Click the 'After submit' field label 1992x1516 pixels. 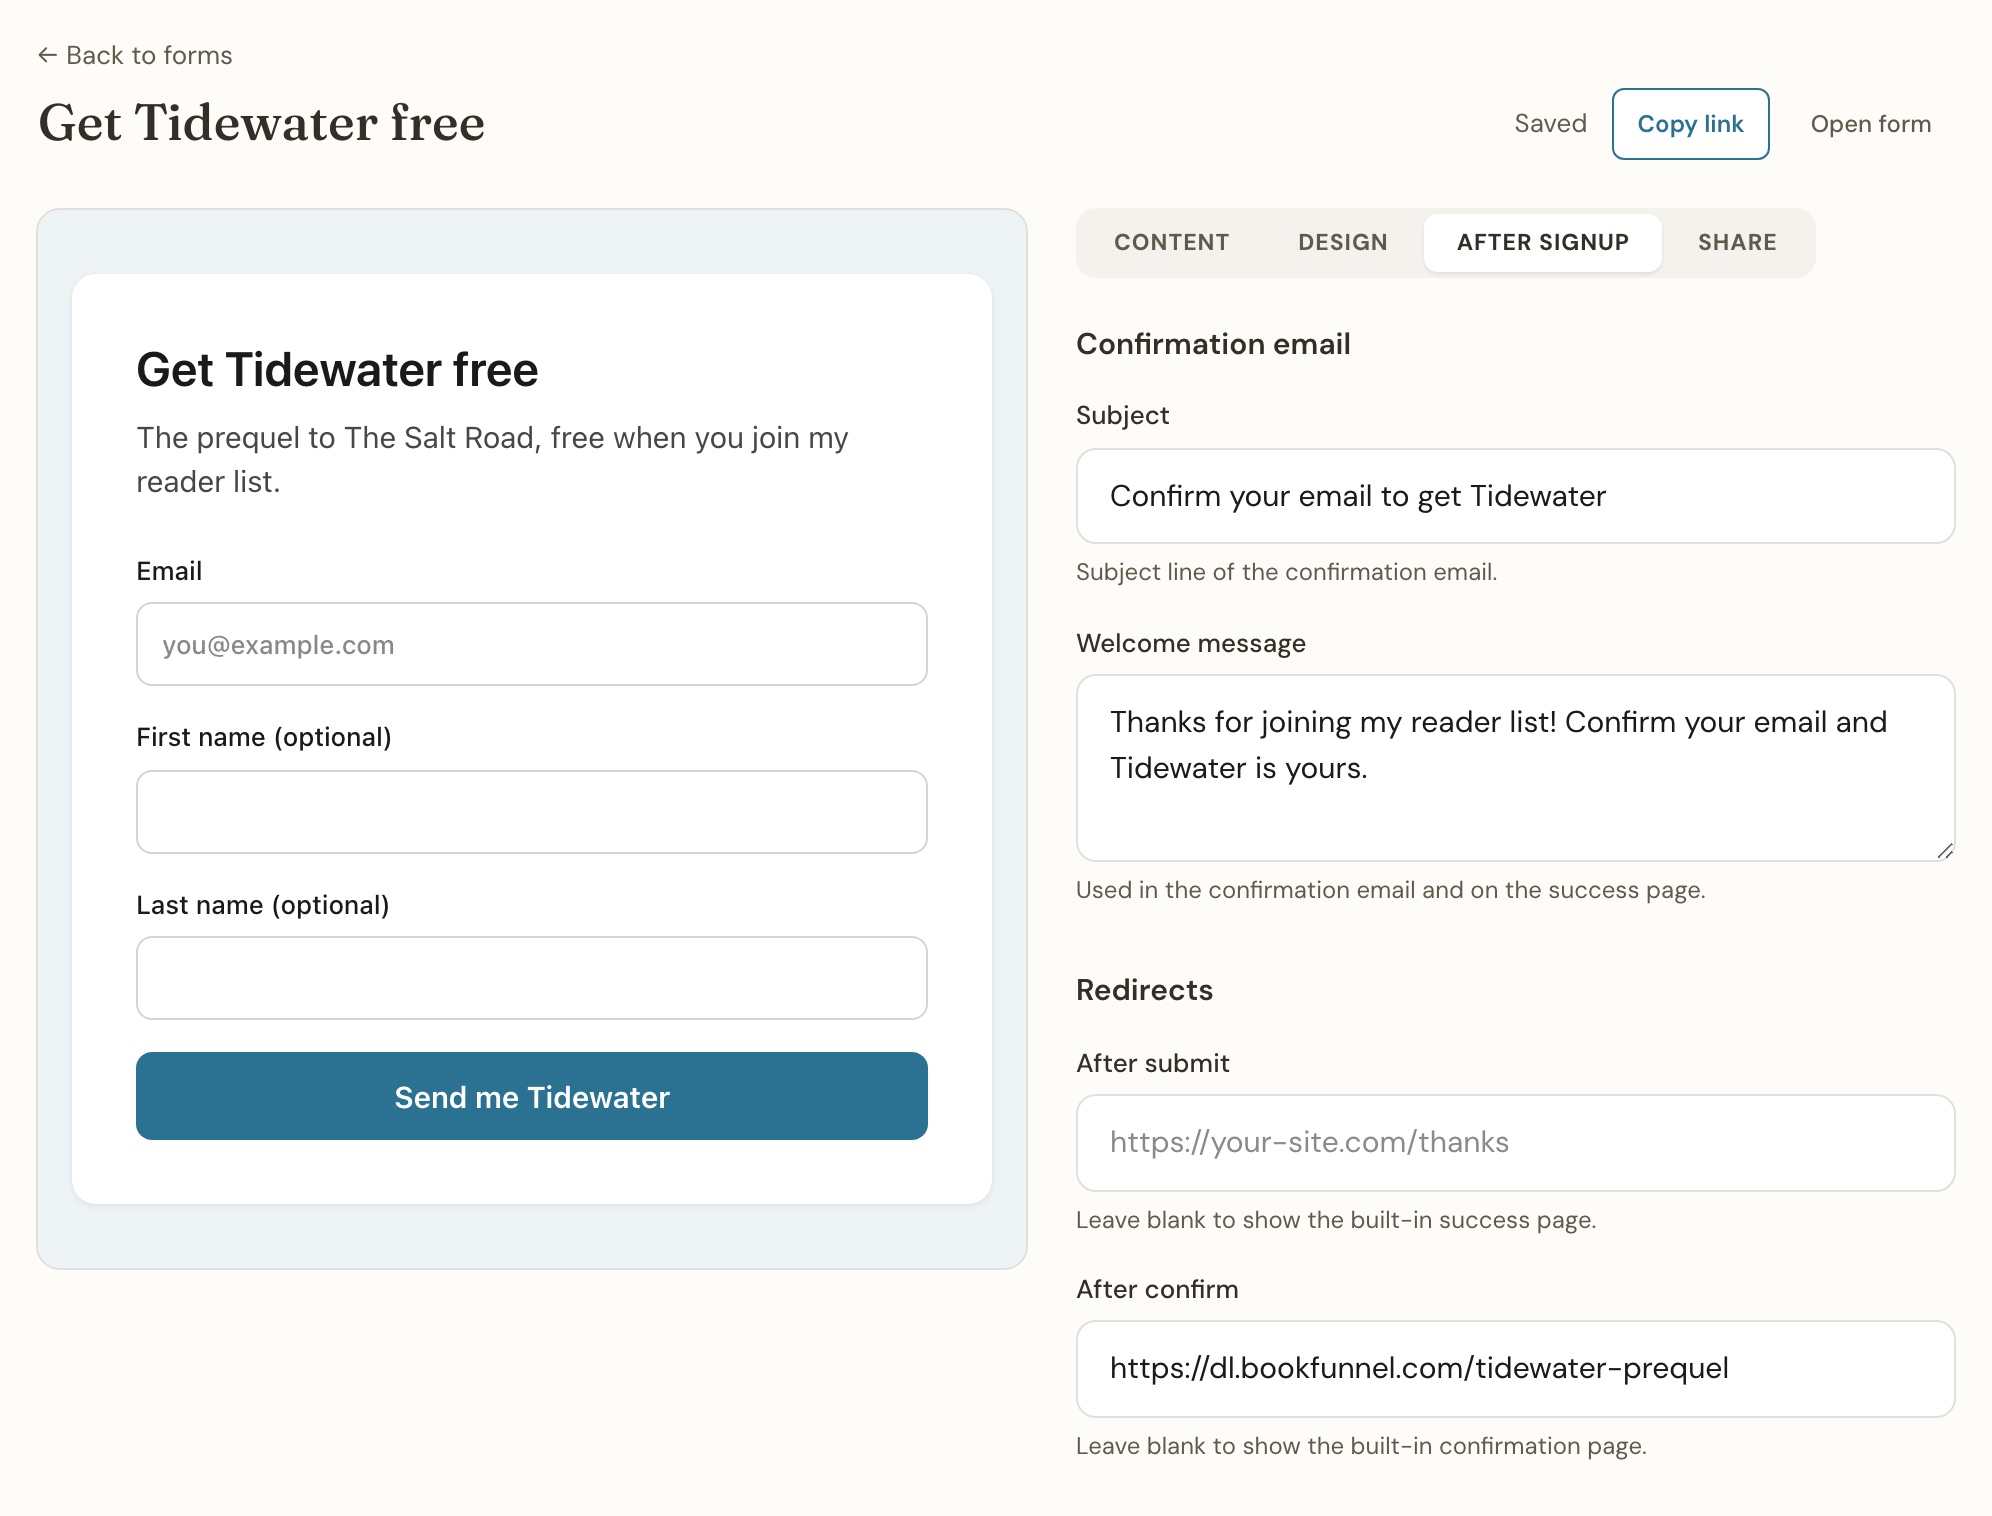(1152, 1063)
